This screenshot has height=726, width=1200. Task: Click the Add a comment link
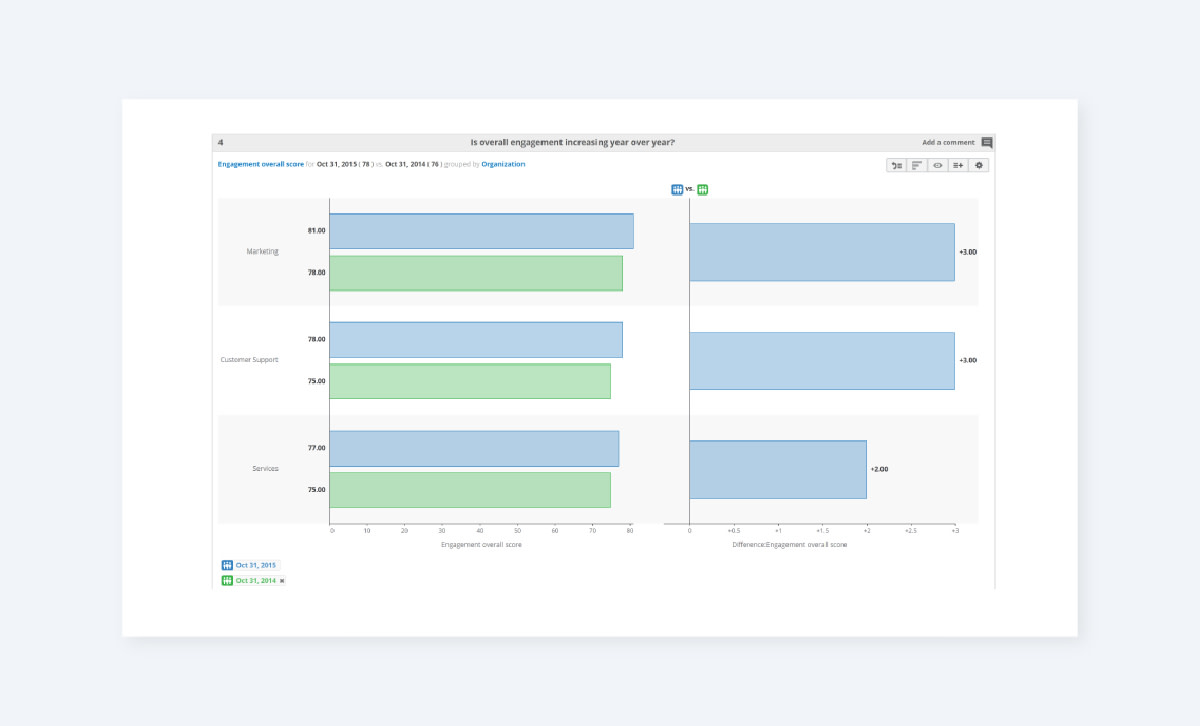pos(948,143)
